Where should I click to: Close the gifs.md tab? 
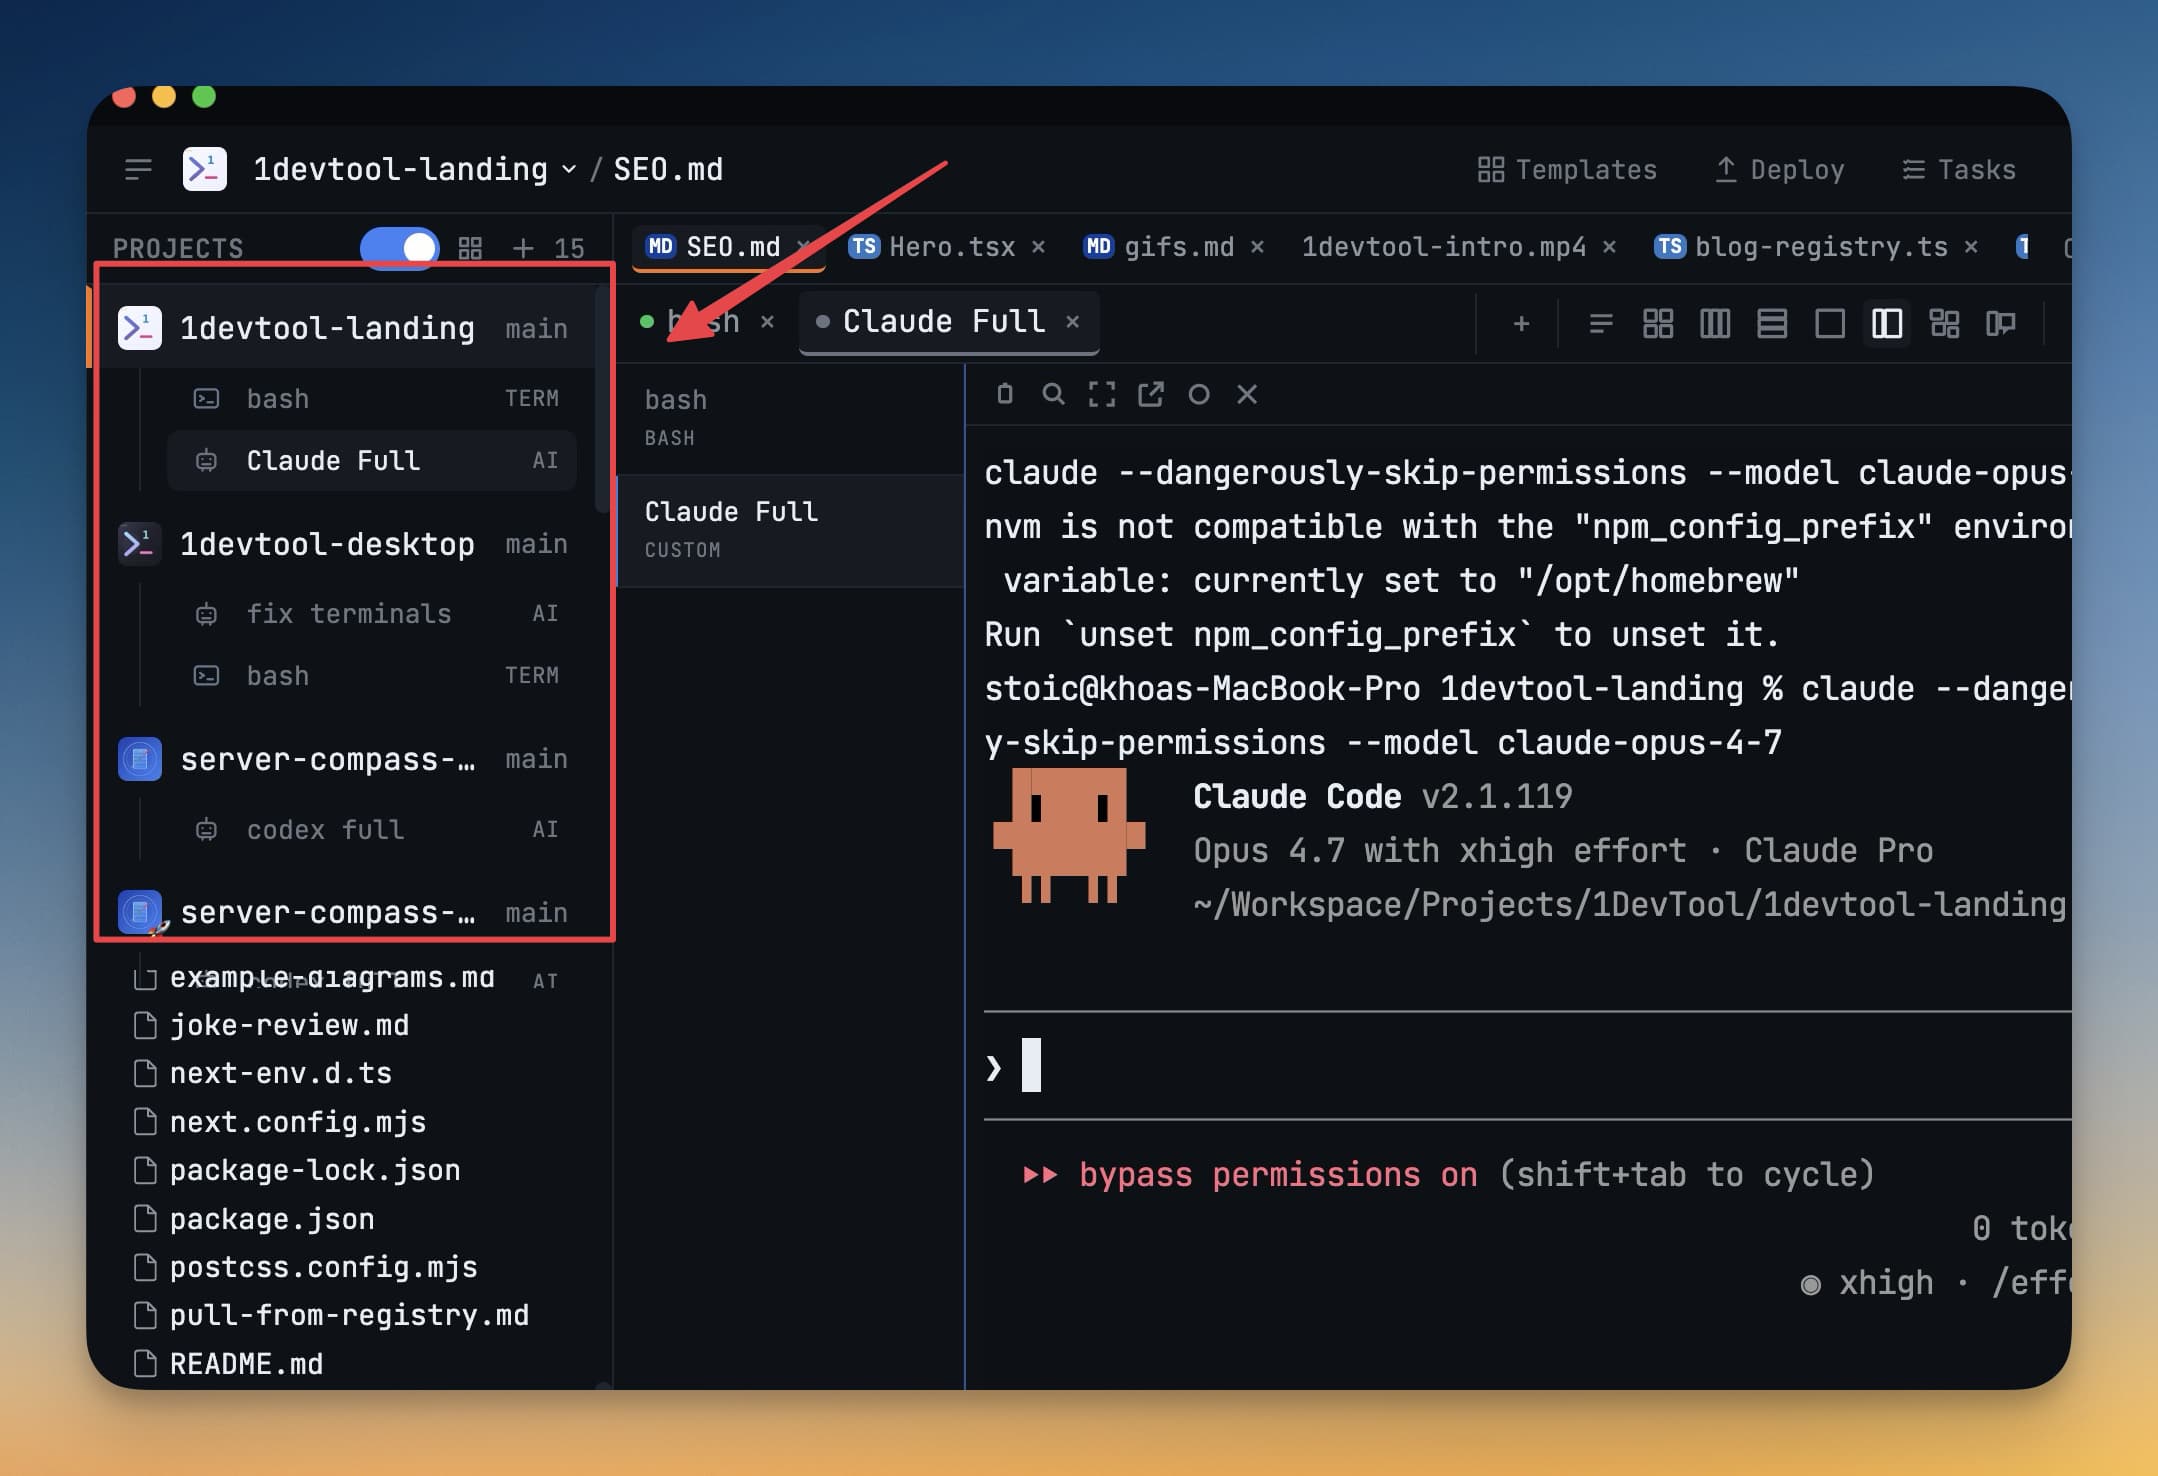[x=1258, y=247]
